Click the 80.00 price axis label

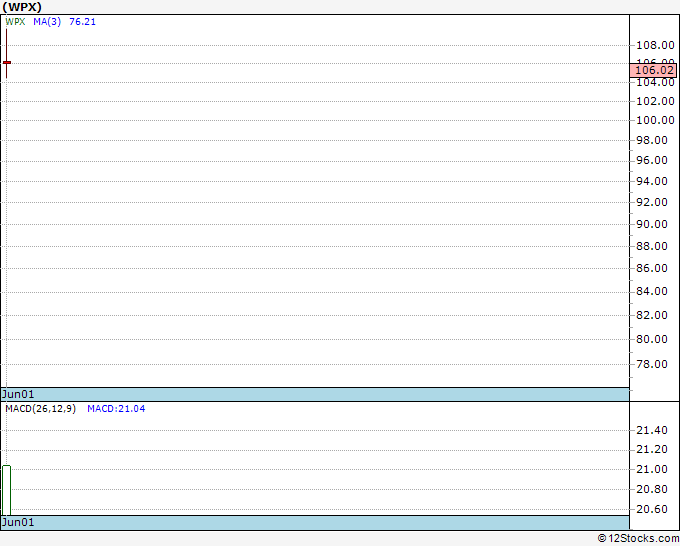click(651, 339)
